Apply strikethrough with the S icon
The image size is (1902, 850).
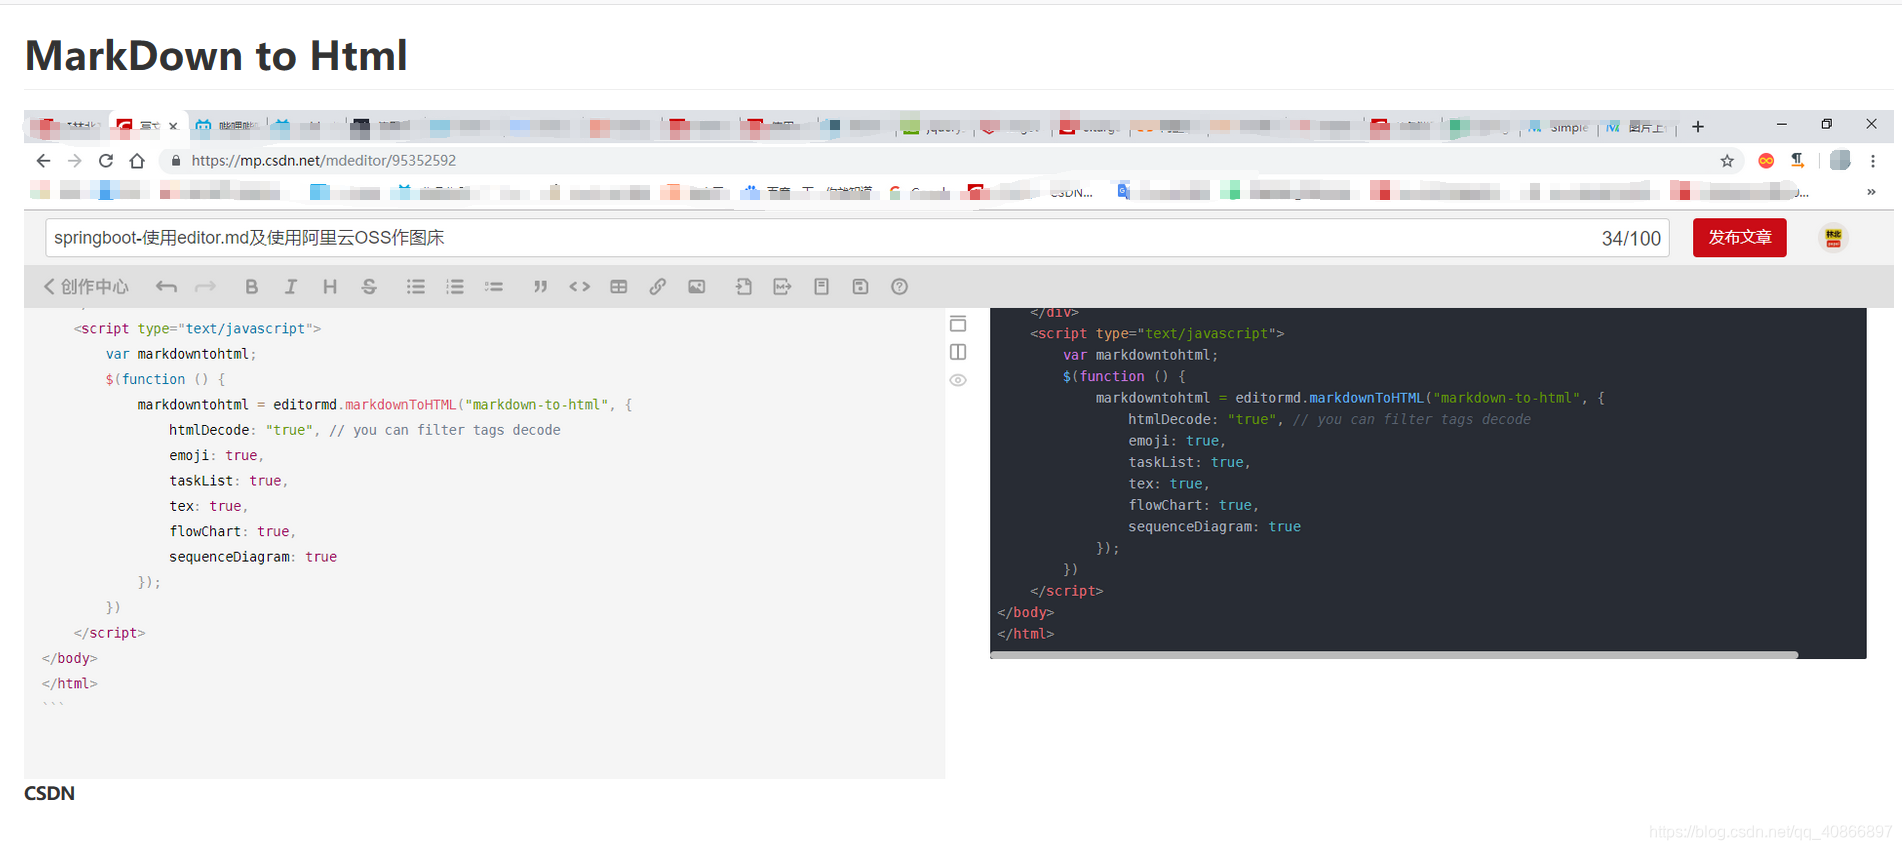pos(369,287)
